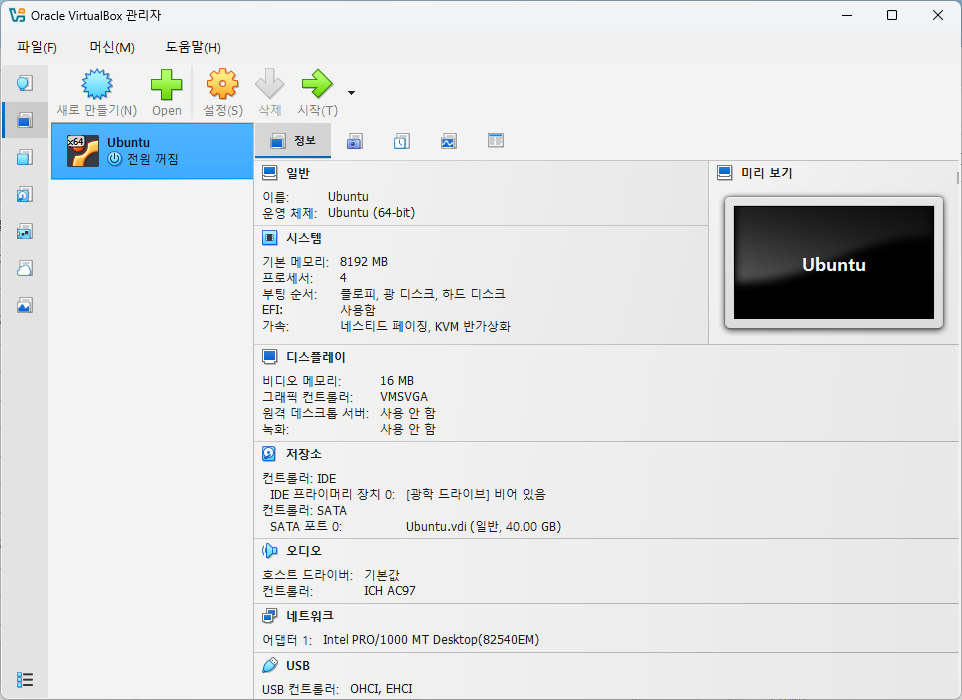Click the 저장소 section header

tap(304, 454)
